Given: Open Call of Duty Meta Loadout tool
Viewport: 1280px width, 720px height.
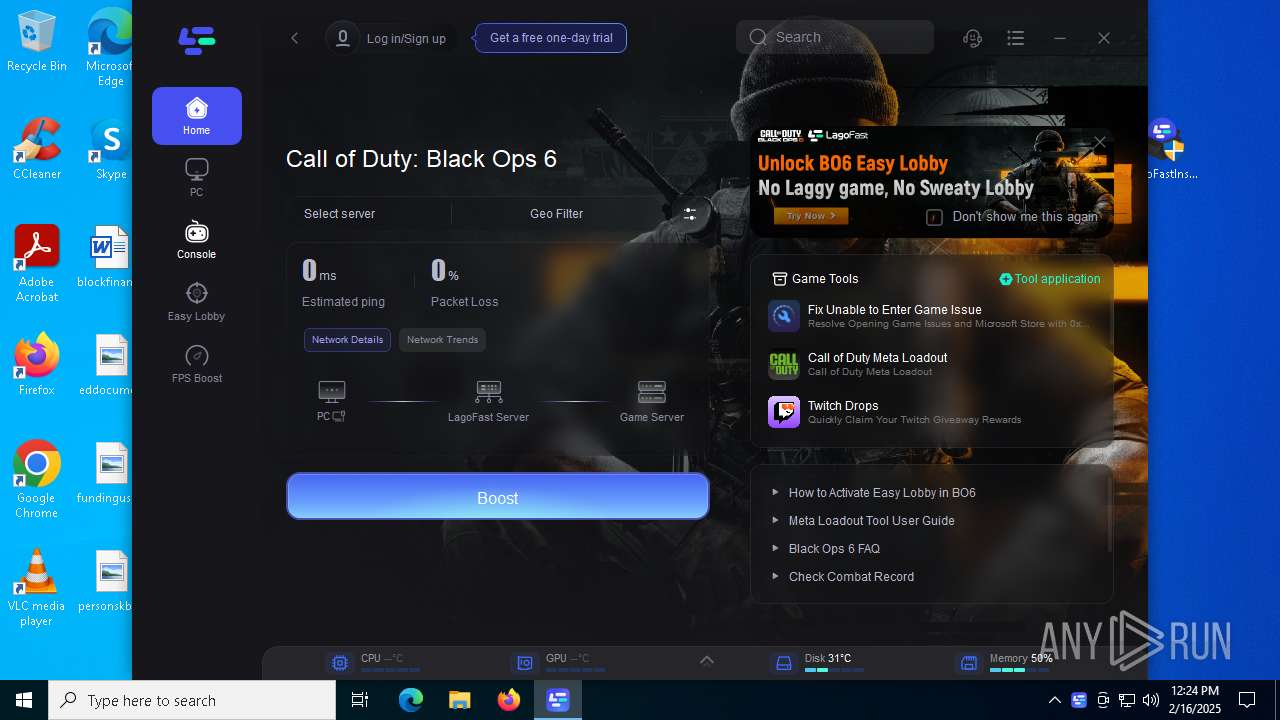Looking at the screenshot, I should click(930, 364).
